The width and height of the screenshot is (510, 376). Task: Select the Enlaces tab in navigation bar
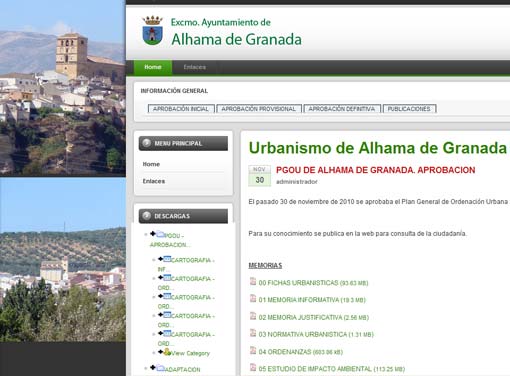(195, 67)
